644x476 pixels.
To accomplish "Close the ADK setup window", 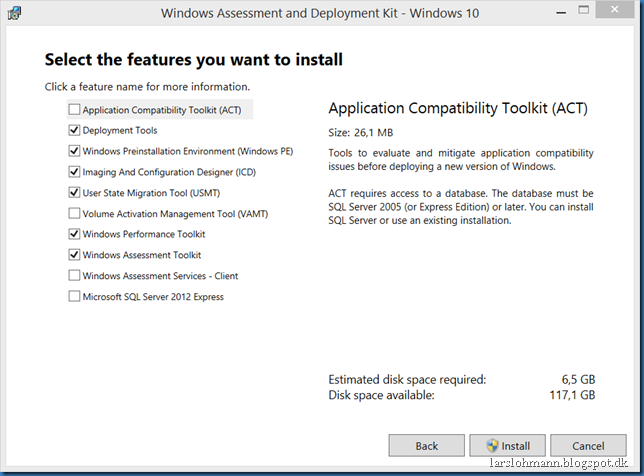I will [614, 10].
